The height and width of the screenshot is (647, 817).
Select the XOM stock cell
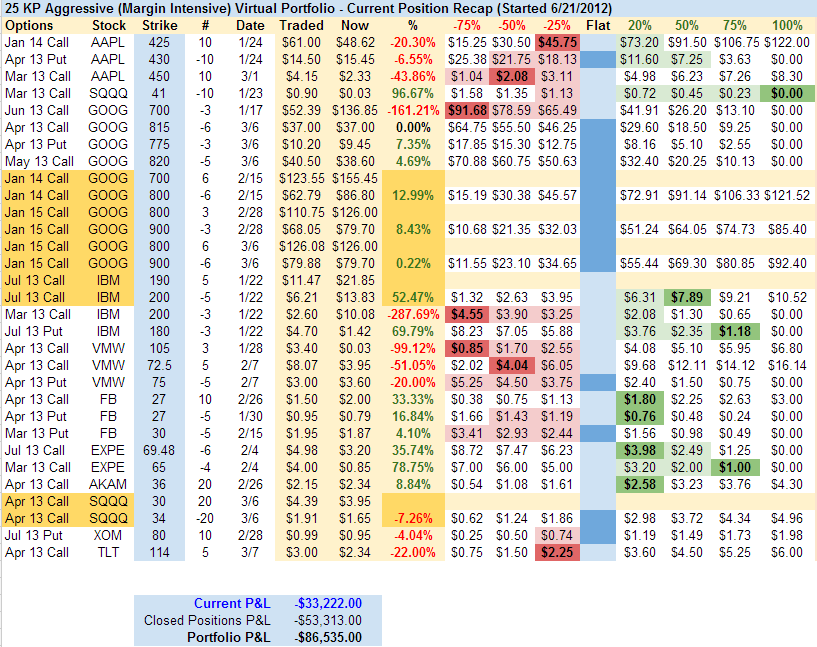click(x=108, y=535)
